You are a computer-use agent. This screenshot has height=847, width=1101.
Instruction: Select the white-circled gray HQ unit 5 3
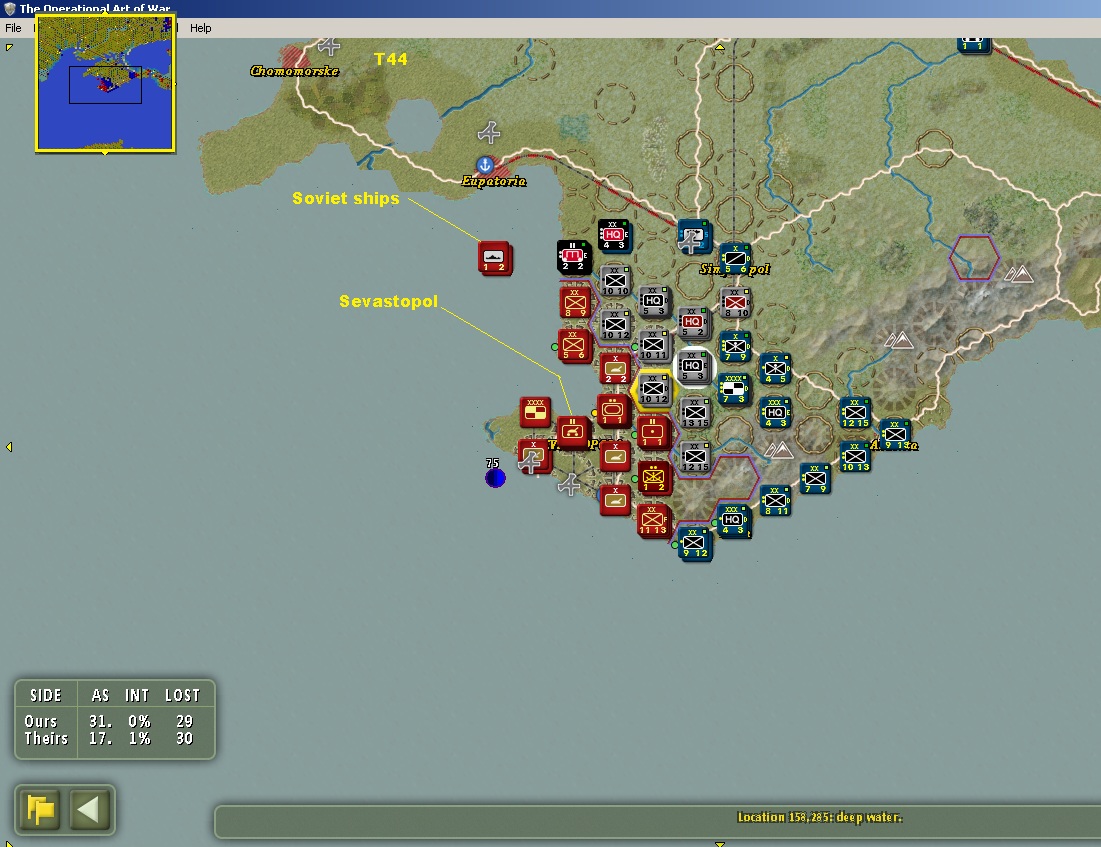click(x=693, y=367)
